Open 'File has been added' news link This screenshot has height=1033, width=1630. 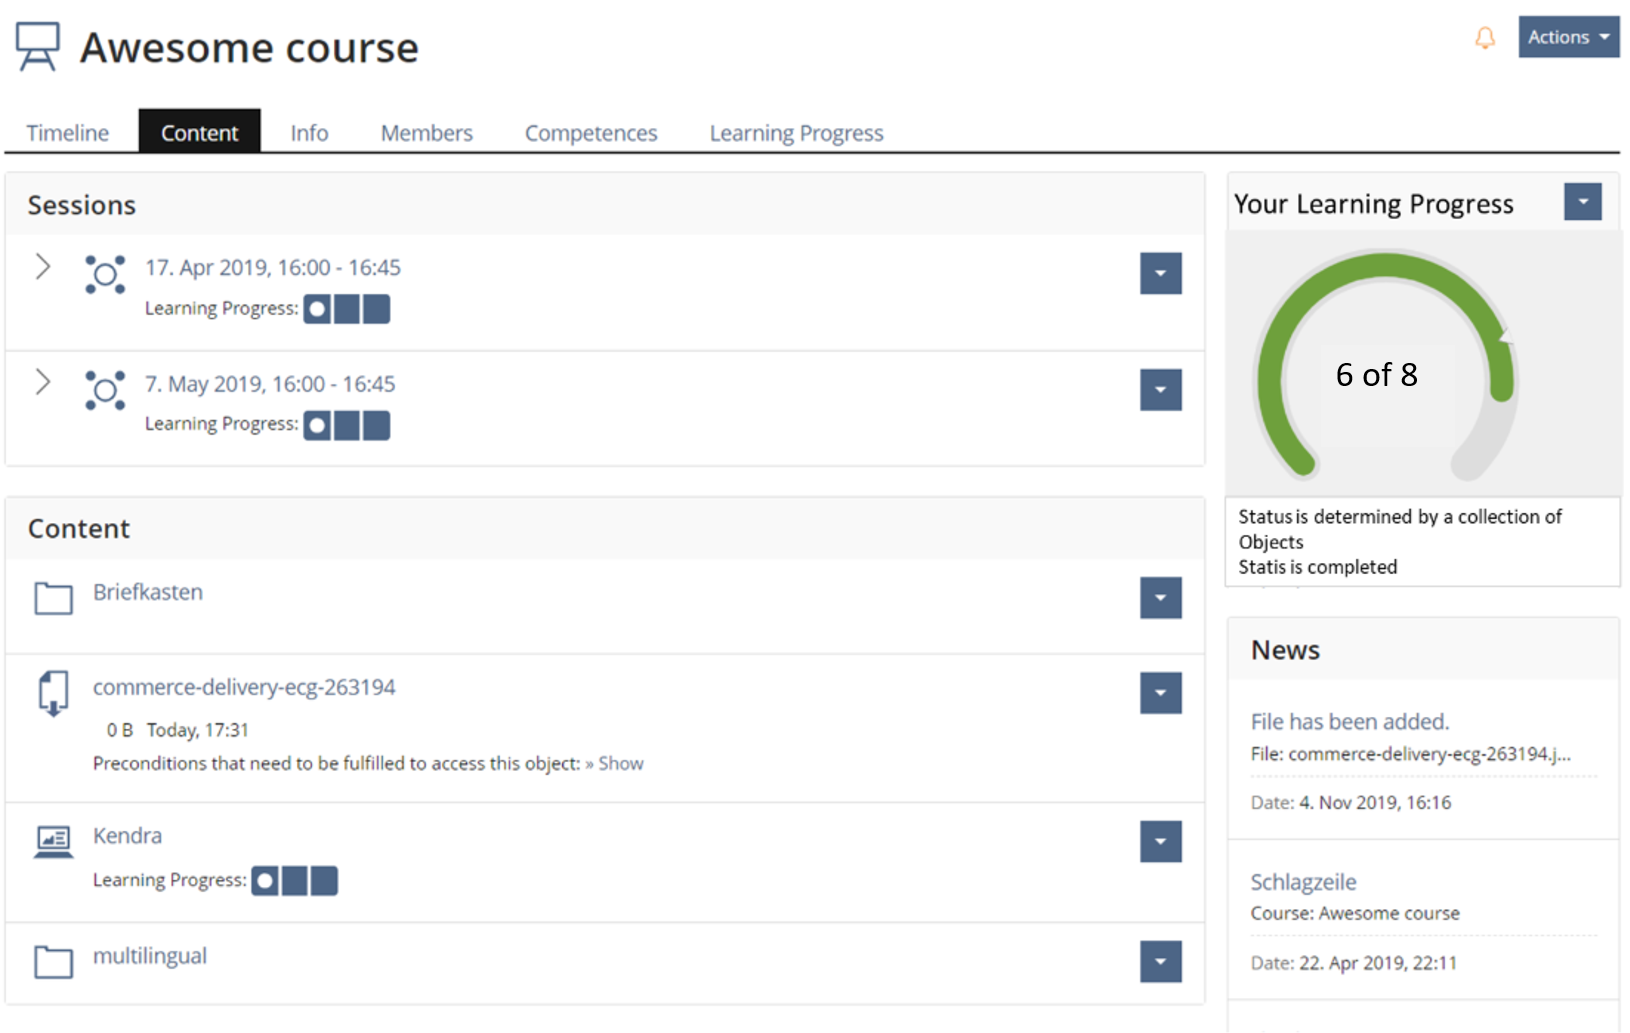click(1349, 721)
